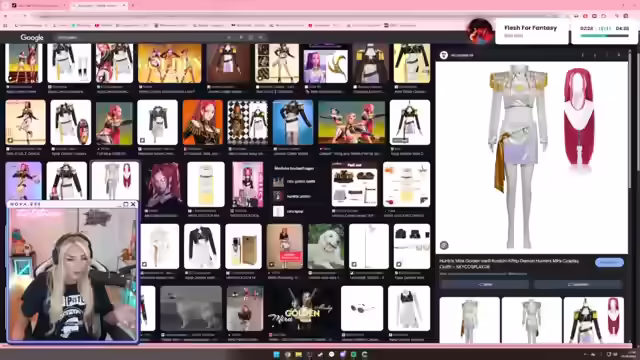
Task: Click the blue Visit button
Action: pos(609,262)
